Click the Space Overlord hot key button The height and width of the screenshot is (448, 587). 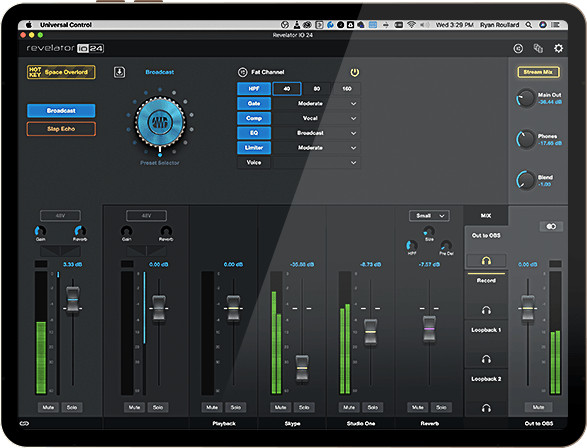(61, 72)
